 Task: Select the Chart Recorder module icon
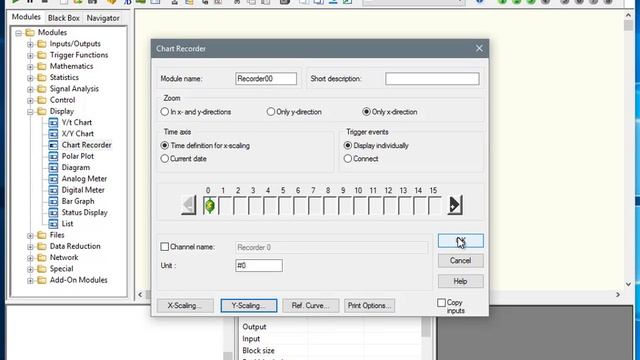53,145
